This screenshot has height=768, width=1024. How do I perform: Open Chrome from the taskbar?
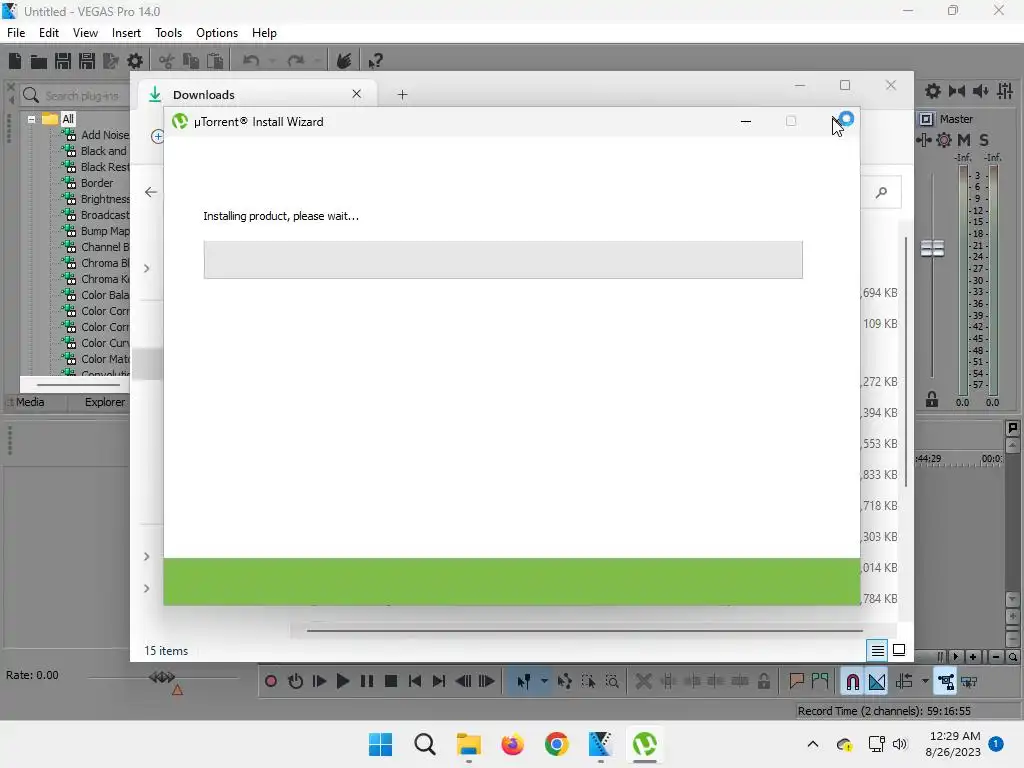[x=556, y=744]
